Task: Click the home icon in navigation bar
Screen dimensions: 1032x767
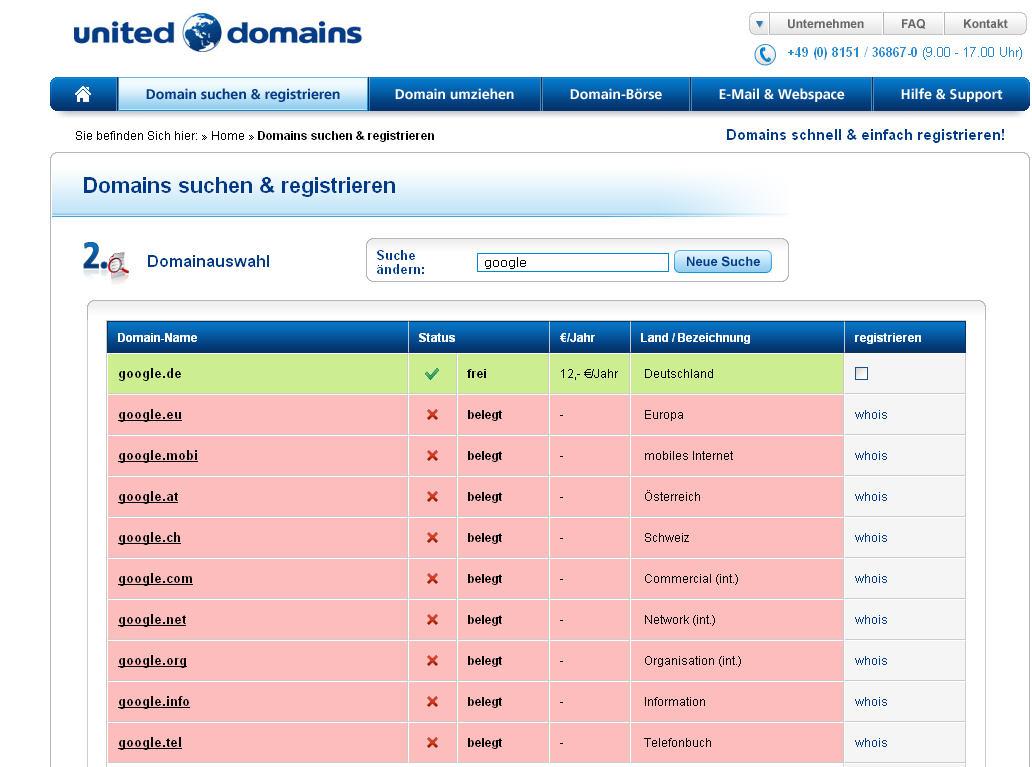Action: tap(83, 94)
